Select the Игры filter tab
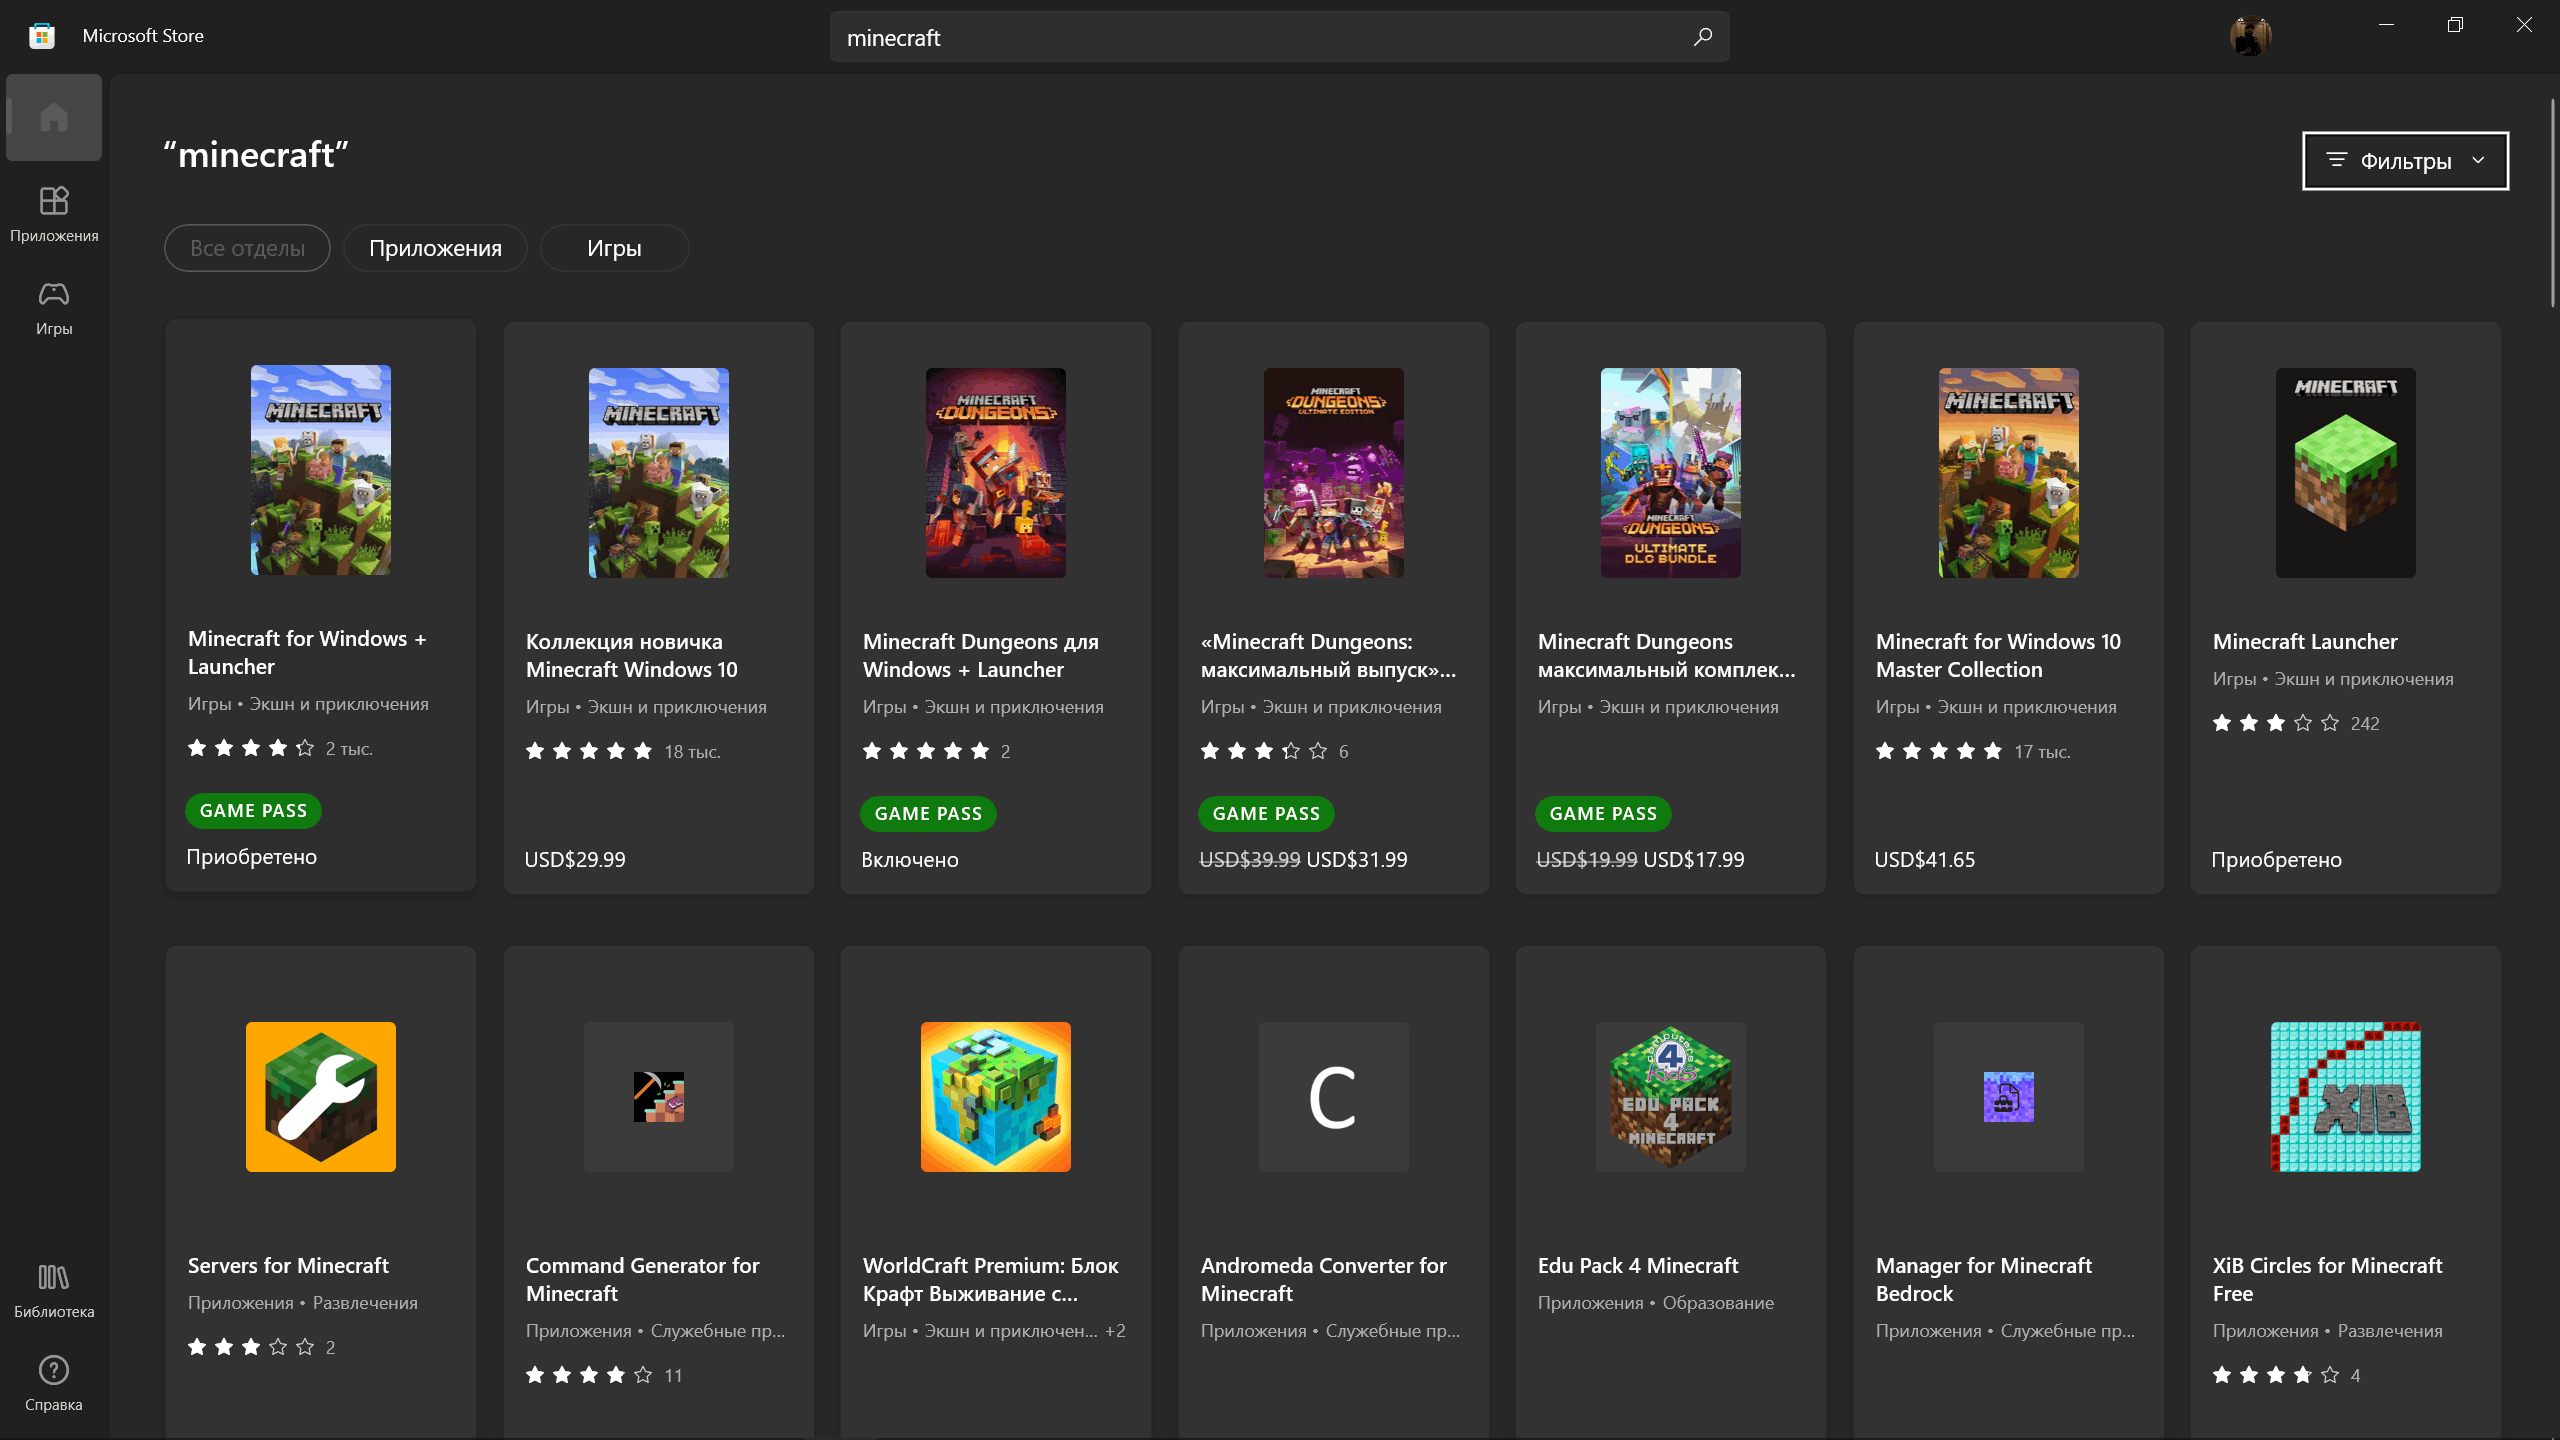 [x=614, y=248]
